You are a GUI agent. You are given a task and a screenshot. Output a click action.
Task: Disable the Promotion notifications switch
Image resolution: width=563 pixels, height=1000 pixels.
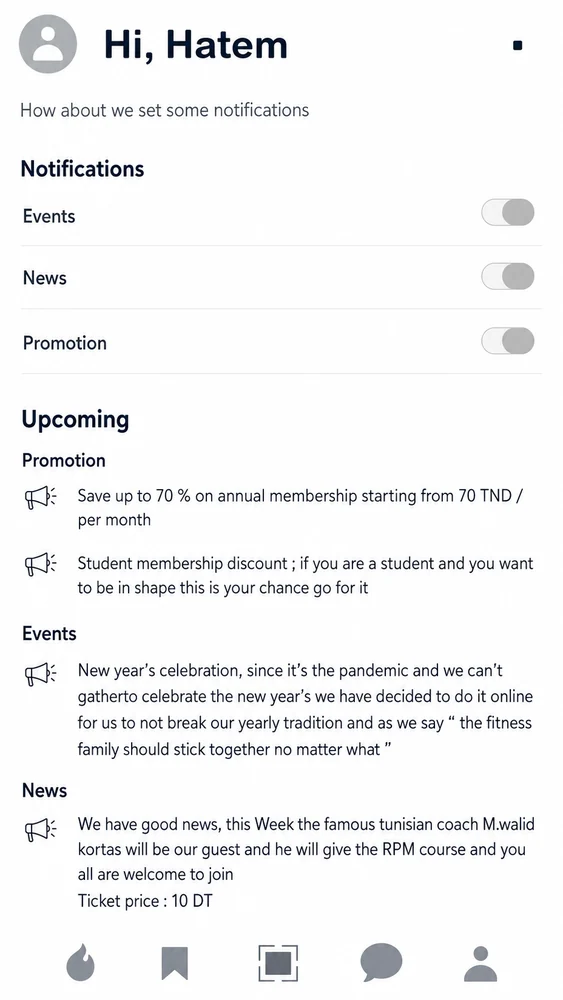[x=508, y=341]
